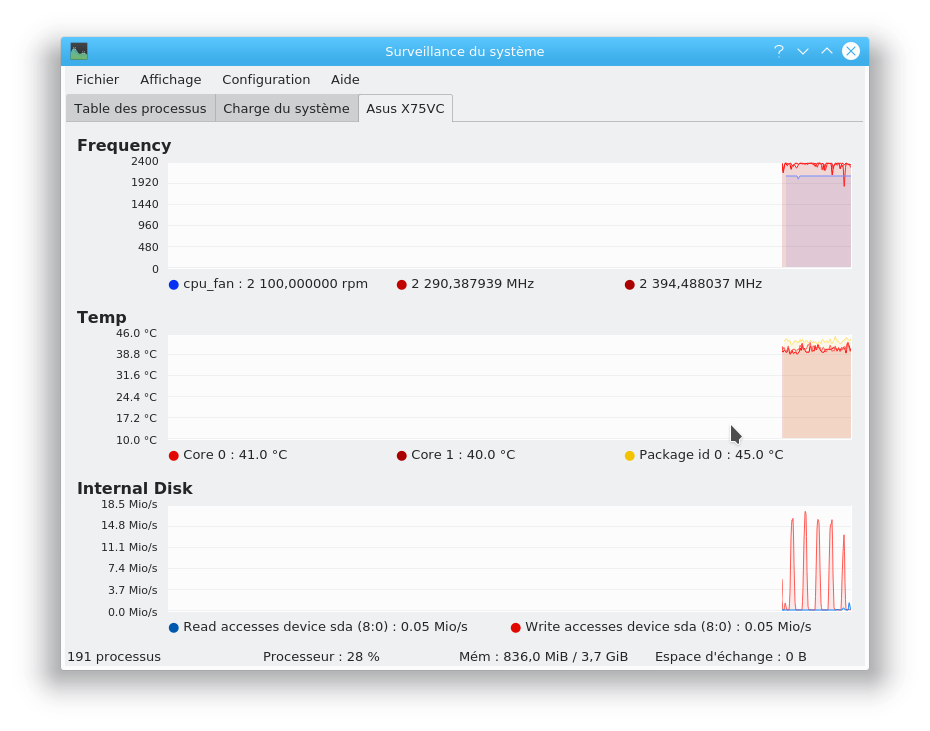Image resolution: width=930 pixels, height=731 pixels.
Task: Click the Core 1 : 40.0 °C label
Action: [463, 455]
